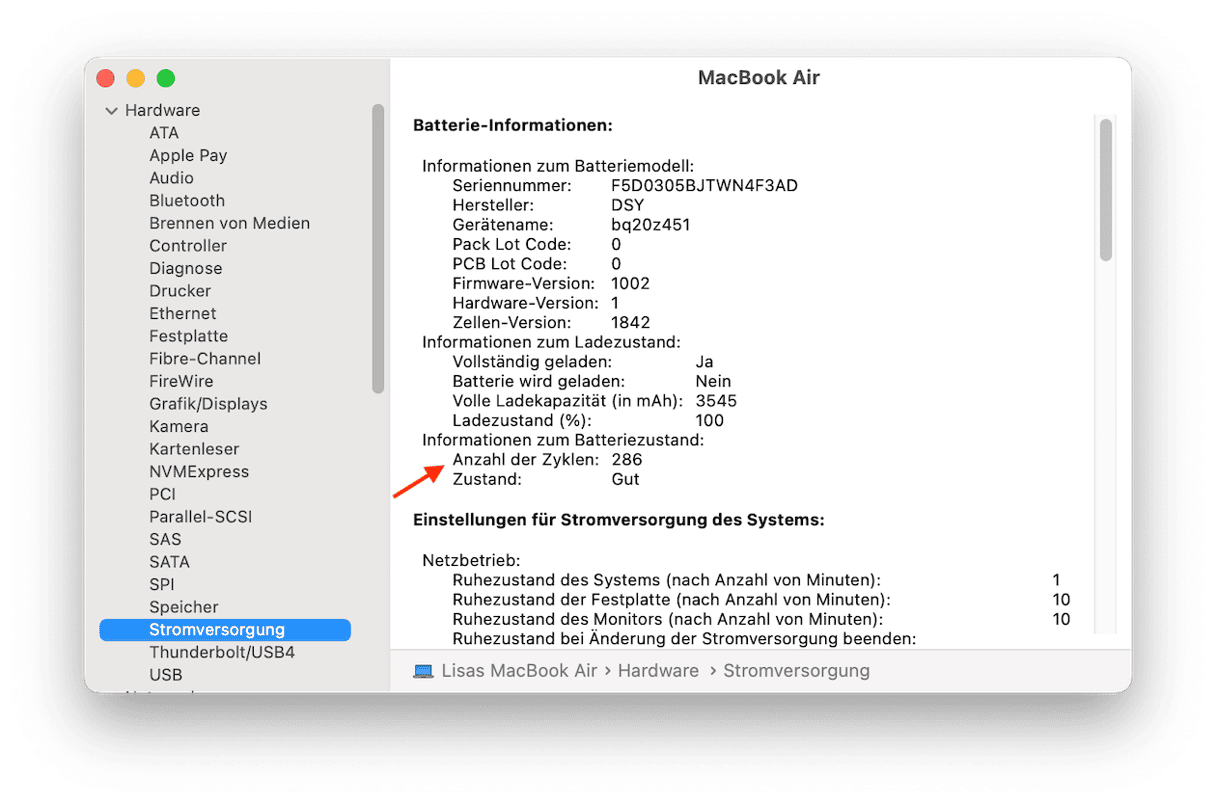Click the Netzbetrieb label
The image size is (1216, 804).
point(471,560)
